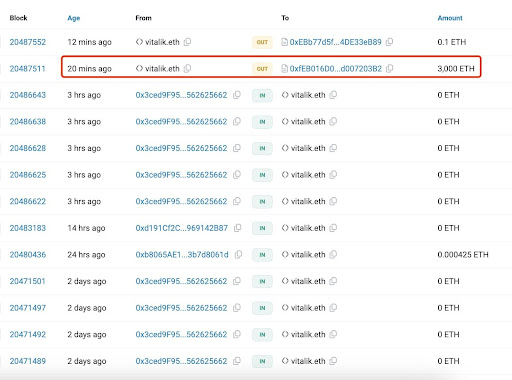Click "12 mins ago" age text
The height and width of the screenshot is (380, 512).
click(x=89, y=42)
